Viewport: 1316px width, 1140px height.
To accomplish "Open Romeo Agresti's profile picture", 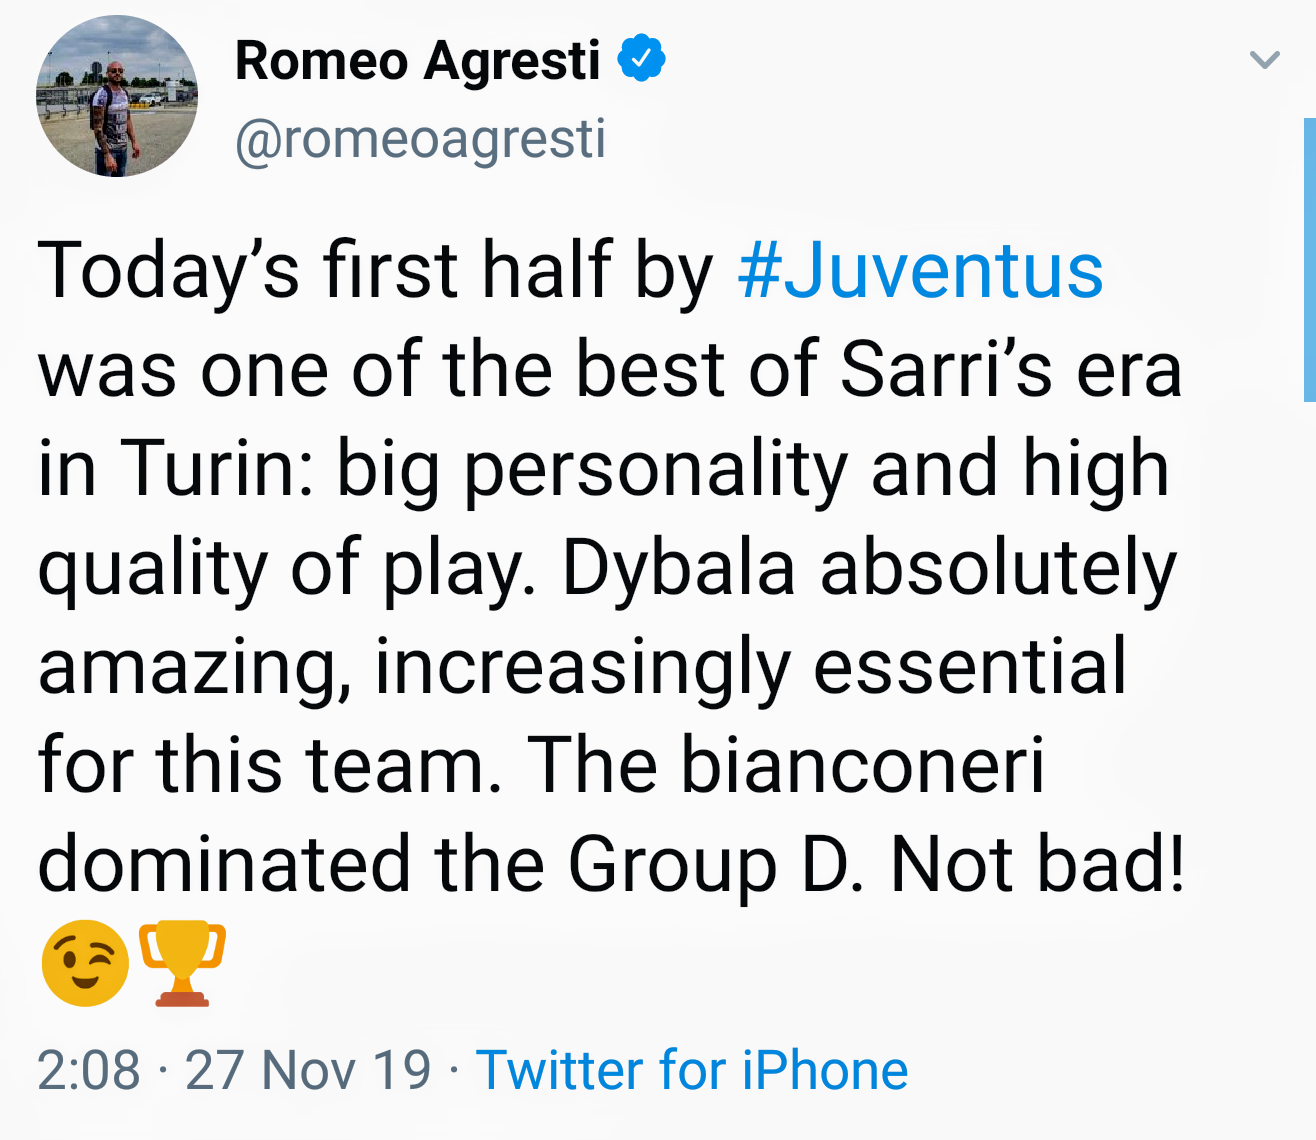I will [x=117, y=97].
